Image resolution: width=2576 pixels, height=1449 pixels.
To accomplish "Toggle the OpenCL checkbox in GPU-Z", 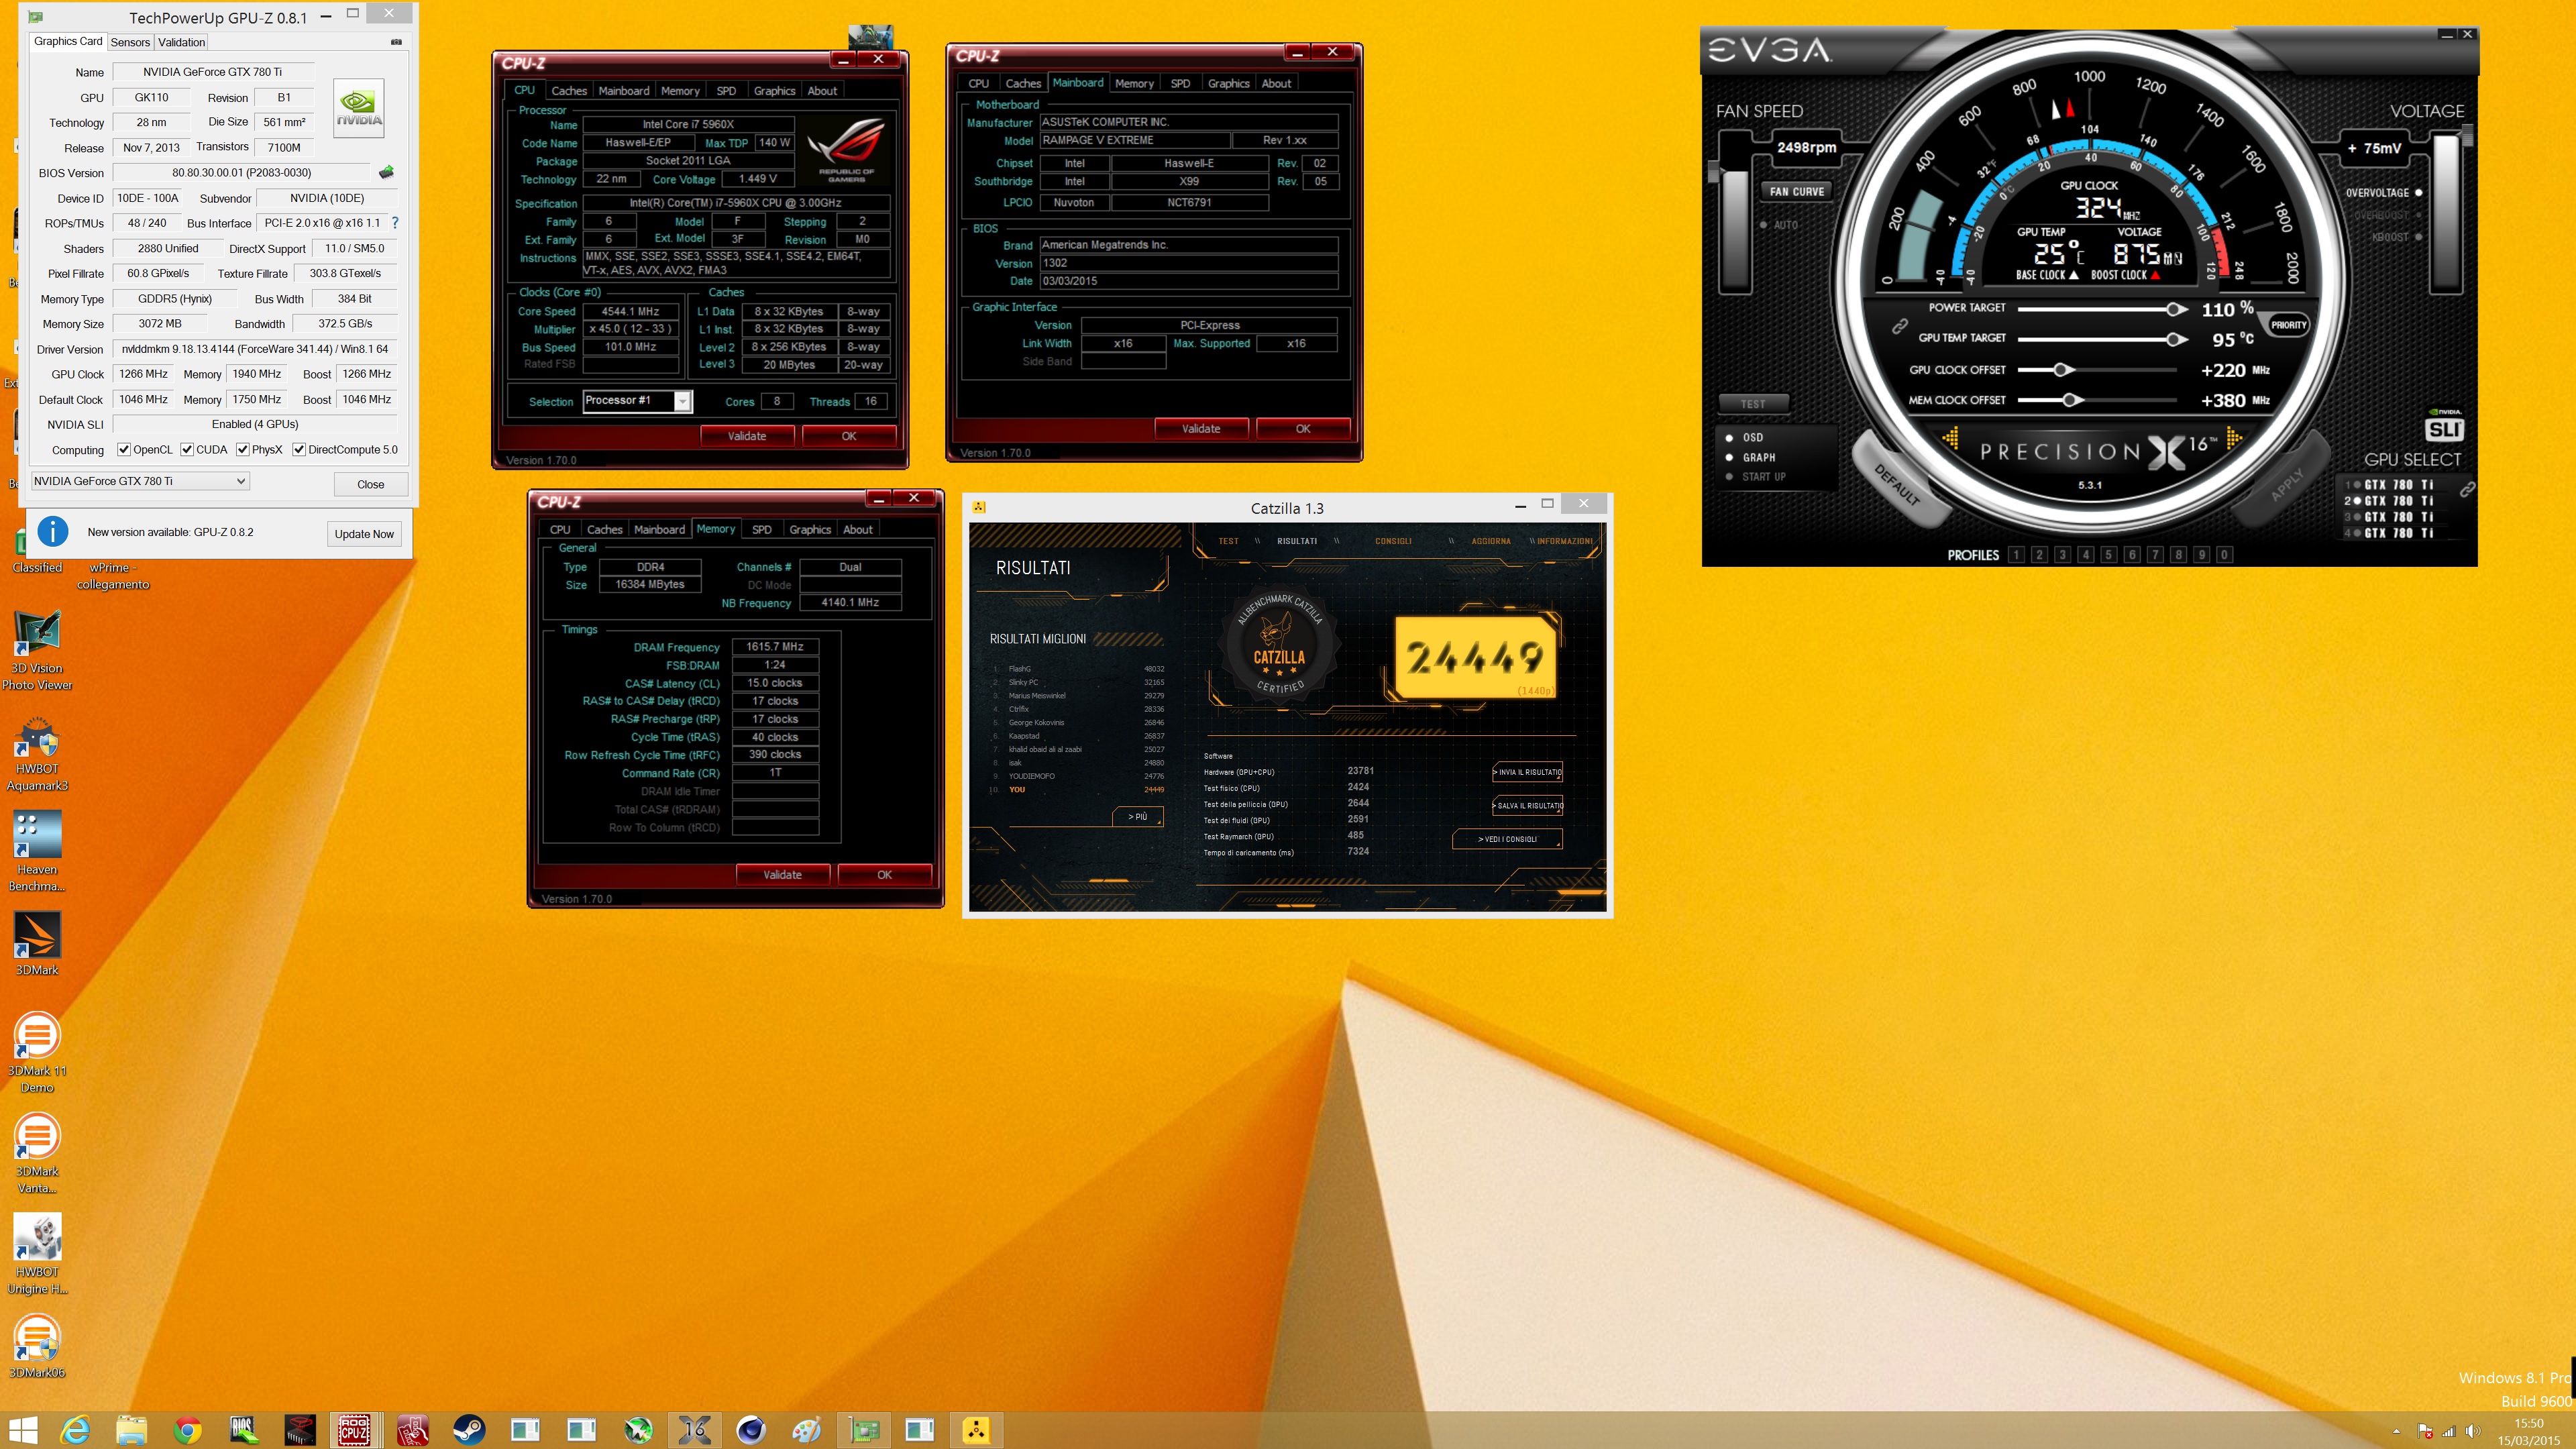I will point(124,450).
